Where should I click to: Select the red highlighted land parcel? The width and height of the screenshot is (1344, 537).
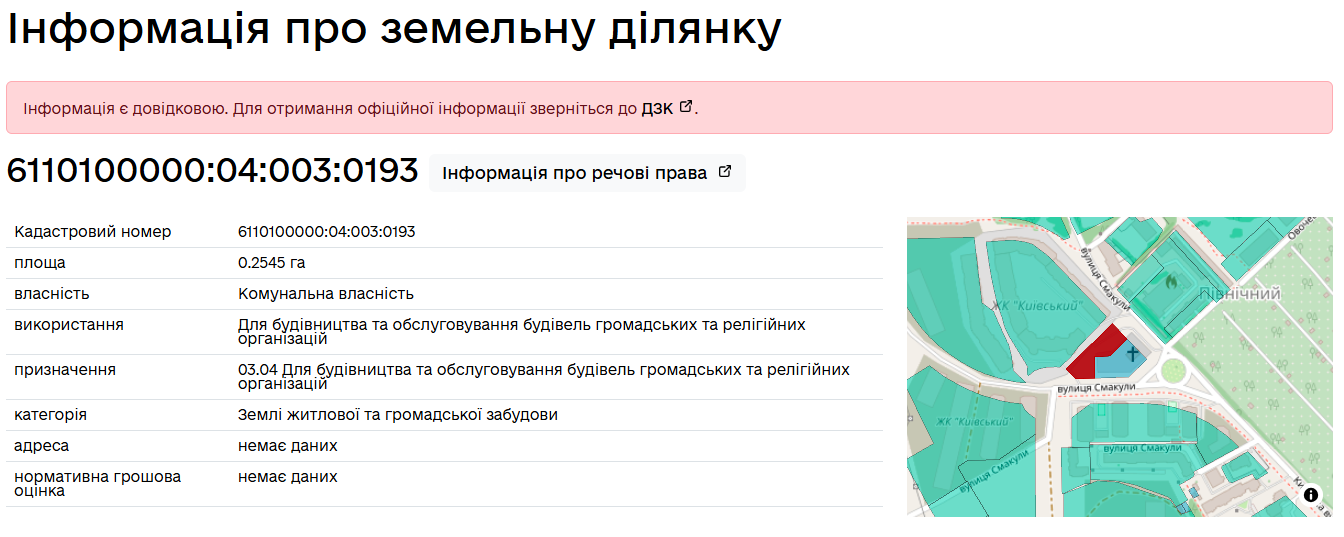tap(1091, 355)
